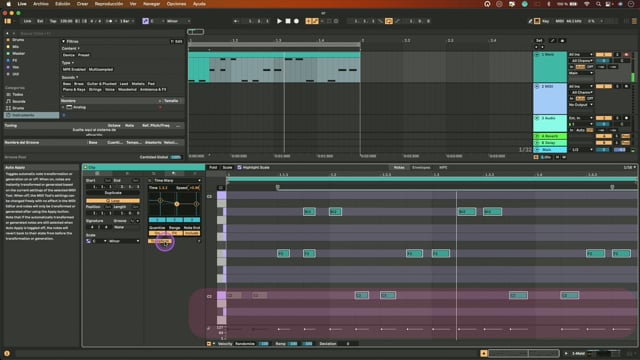This screenshot has width=640, height=360.
Task: Open the Ayuda menu
Action: pos(199,4)
